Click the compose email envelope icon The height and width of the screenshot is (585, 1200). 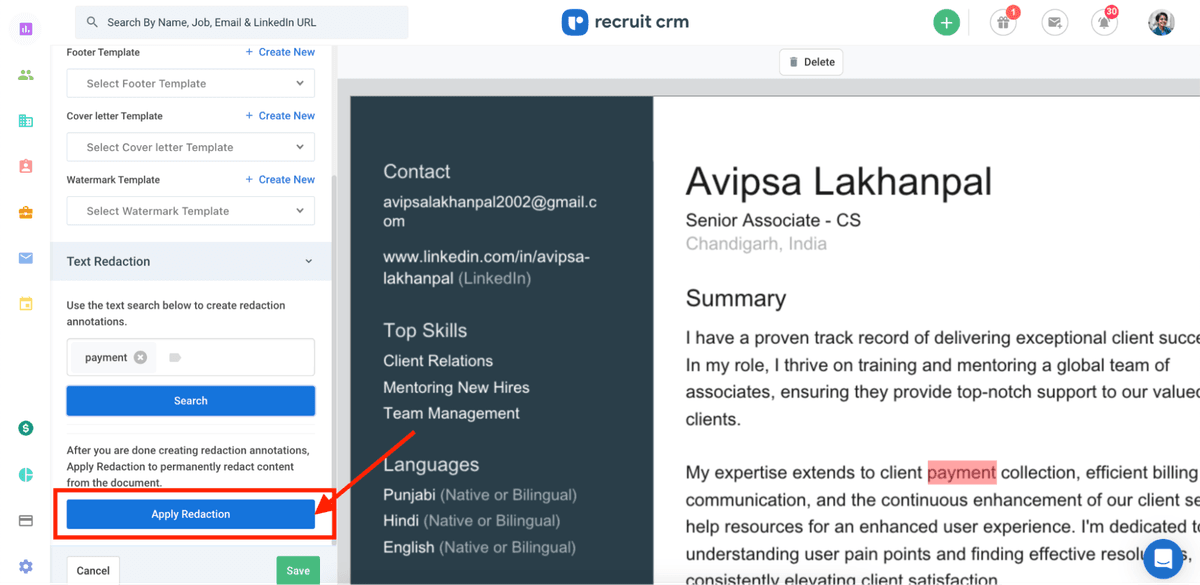(1053, 22)
